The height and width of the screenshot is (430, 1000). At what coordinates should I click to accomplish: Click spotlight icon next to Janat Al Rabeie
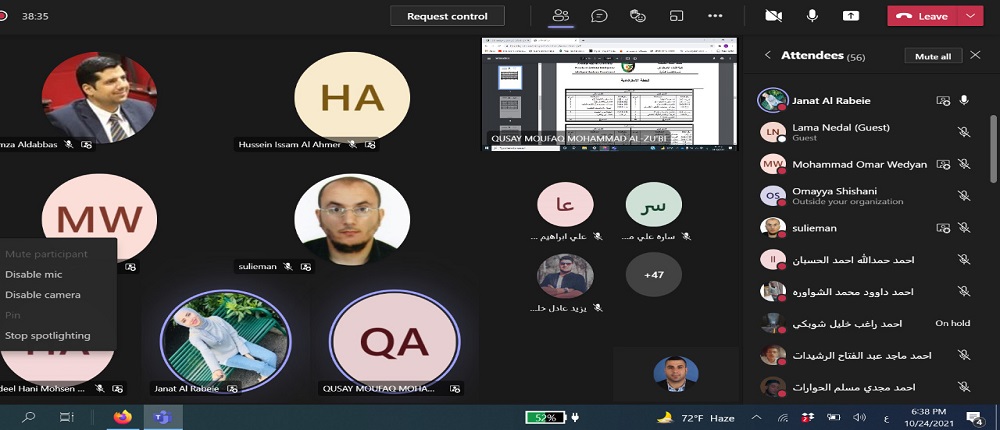tap(942, 101)
